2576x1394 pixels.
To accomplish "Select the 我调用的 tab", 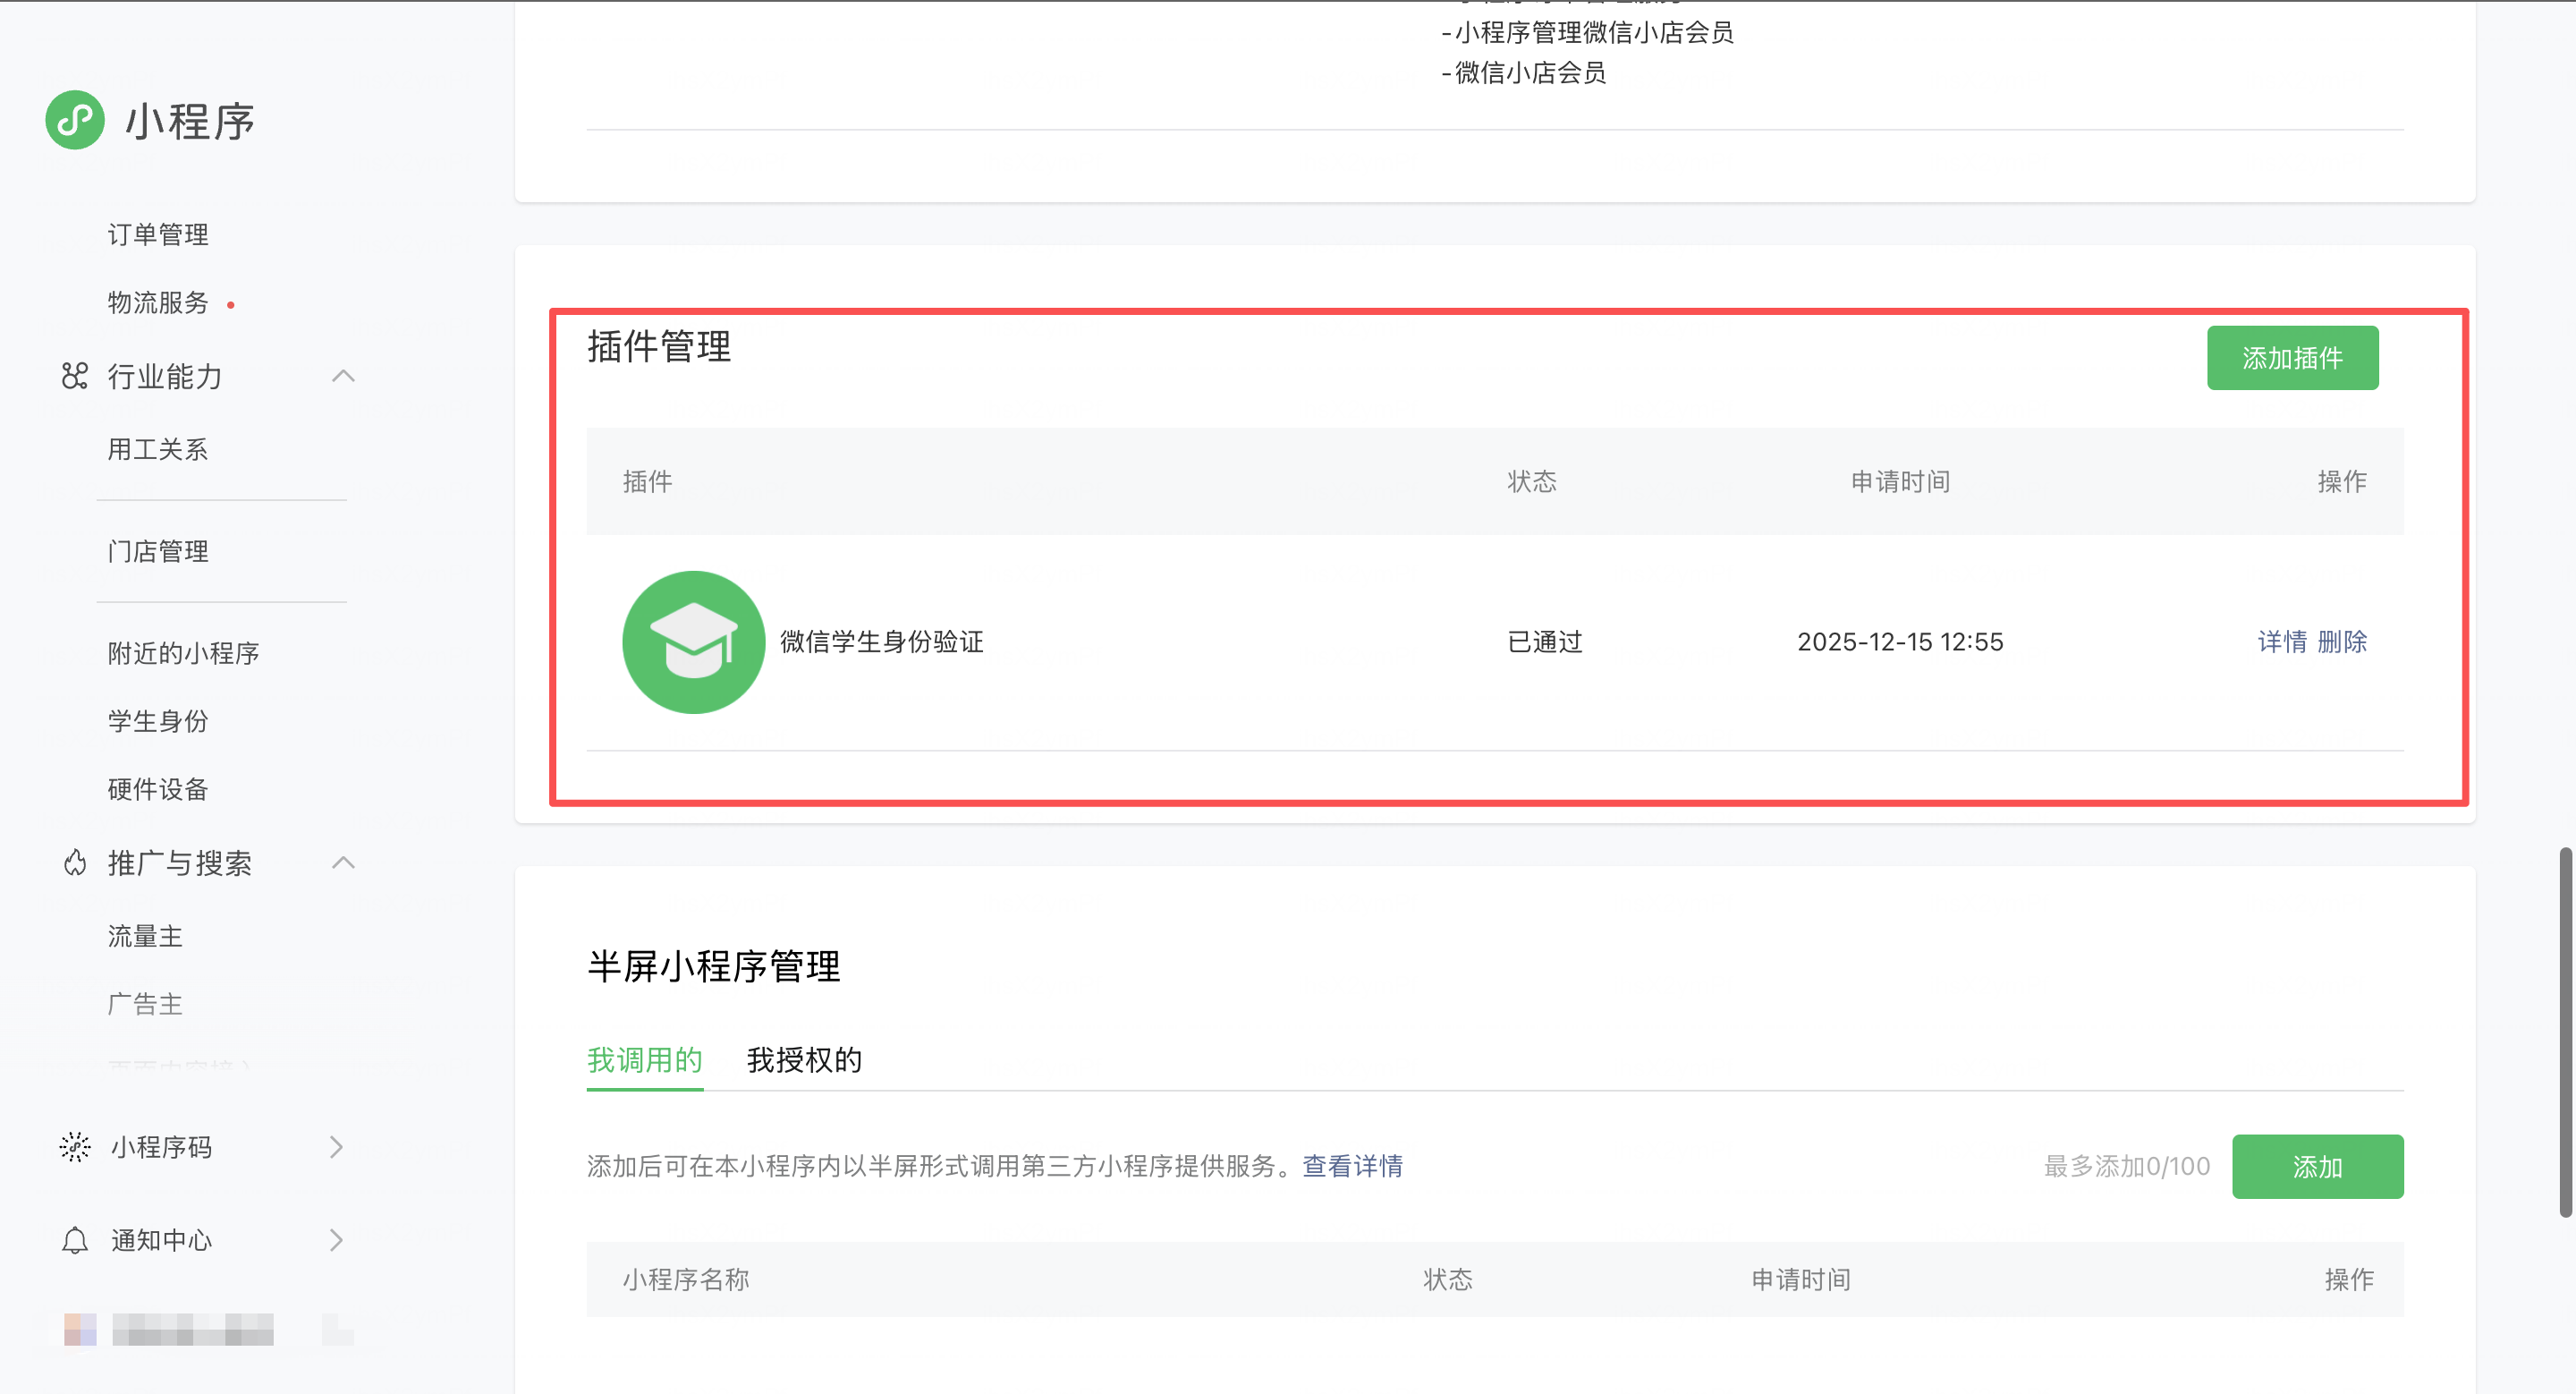I will point(644,1060).
